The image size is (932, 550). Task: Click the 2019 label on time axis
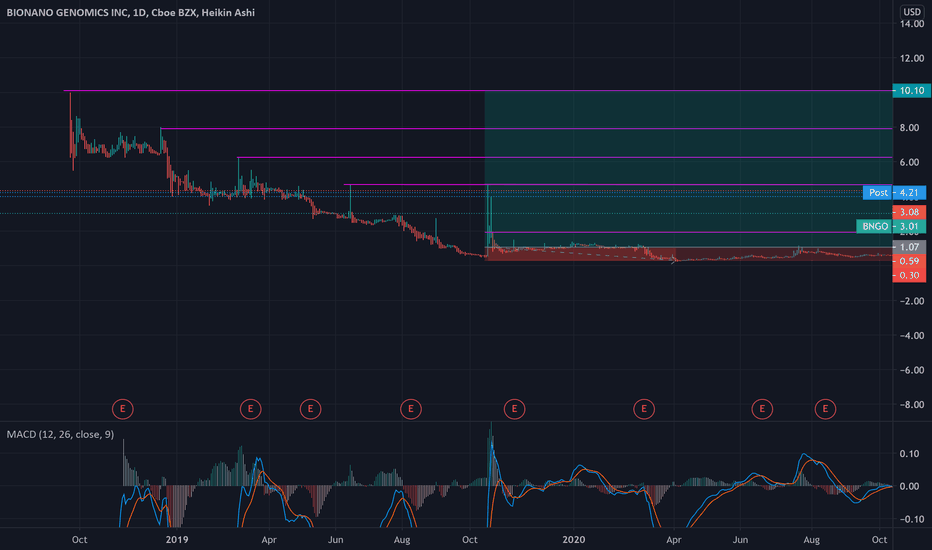point(177,540)
